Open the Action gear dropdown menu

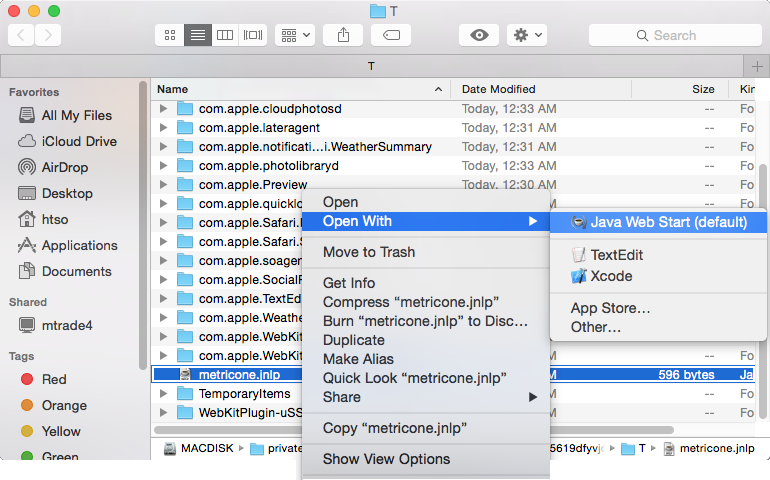point(527,35)
